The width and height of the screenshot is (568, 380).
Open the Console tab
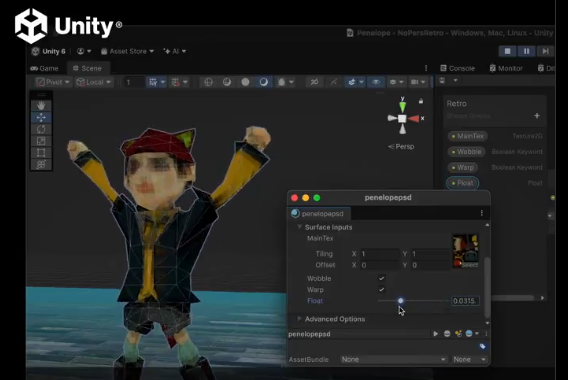coord(457,68)
